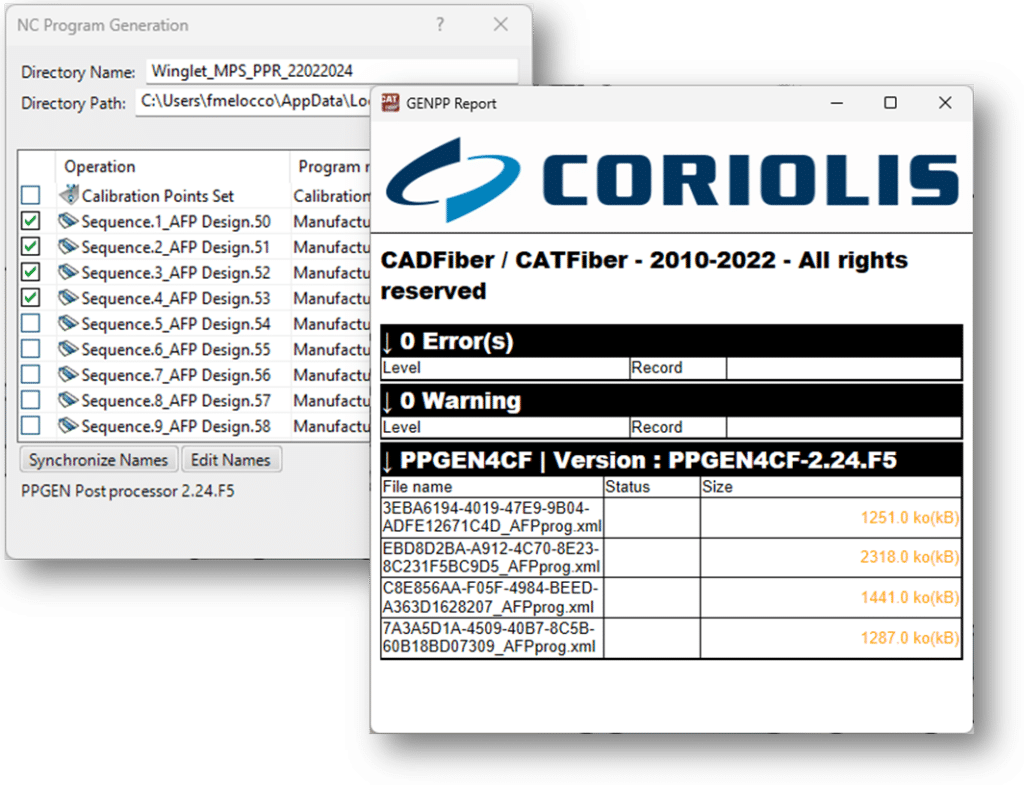
Task: Uncheck Sequence.3_AFP Design.52
Action: point(31,272)
